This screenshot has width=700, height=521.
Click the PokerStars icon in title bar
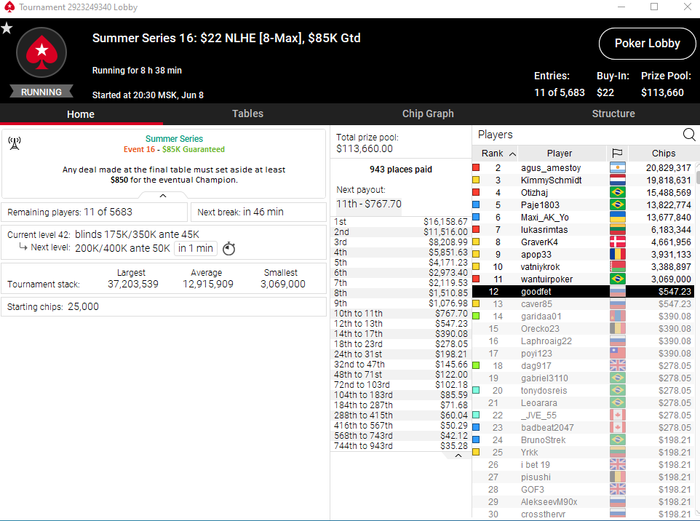tap(9, 7)
